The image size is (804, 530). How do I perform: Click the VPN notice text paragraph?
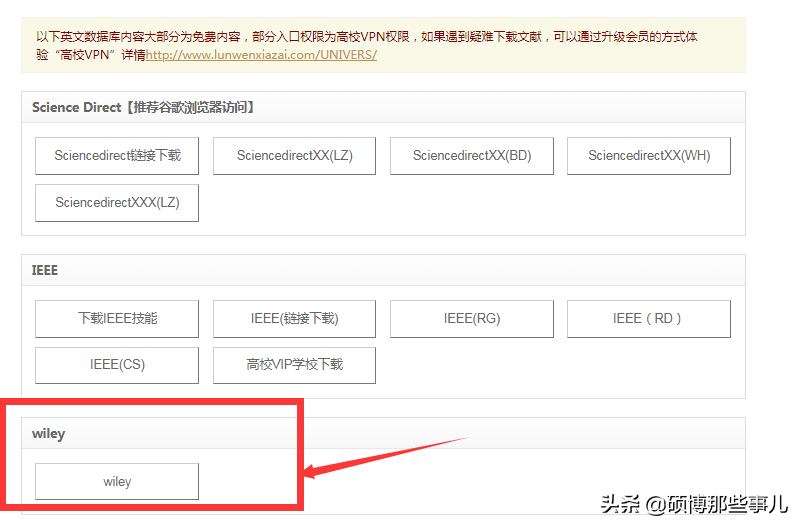(367, 46)
